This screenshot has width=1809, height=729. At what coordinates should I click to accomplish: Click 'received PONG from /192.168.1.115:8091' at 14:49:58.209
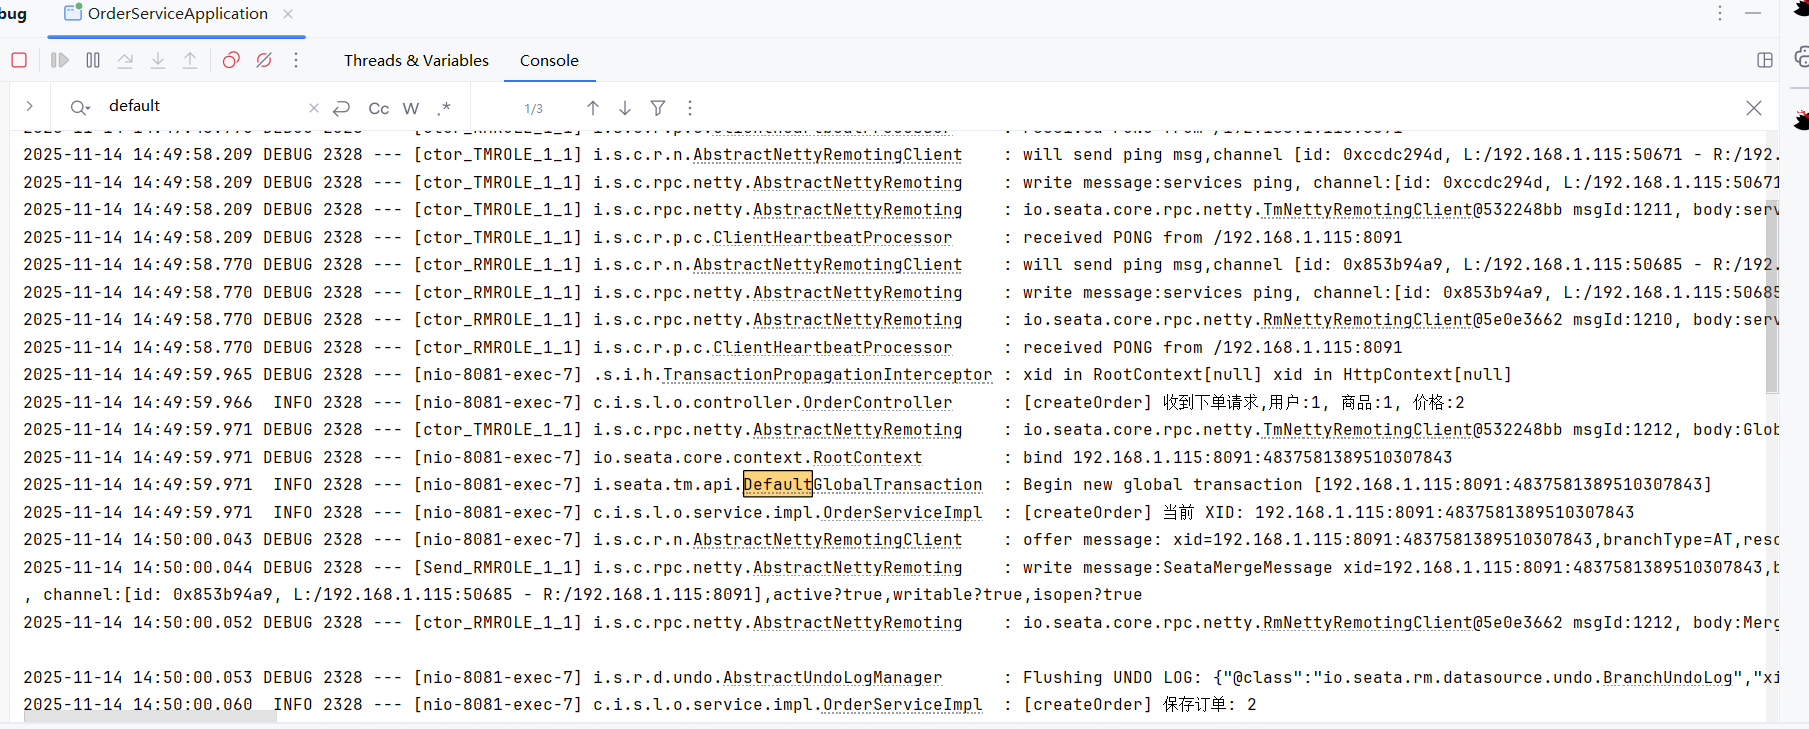pyautogui.click(x=1212, y=237)
